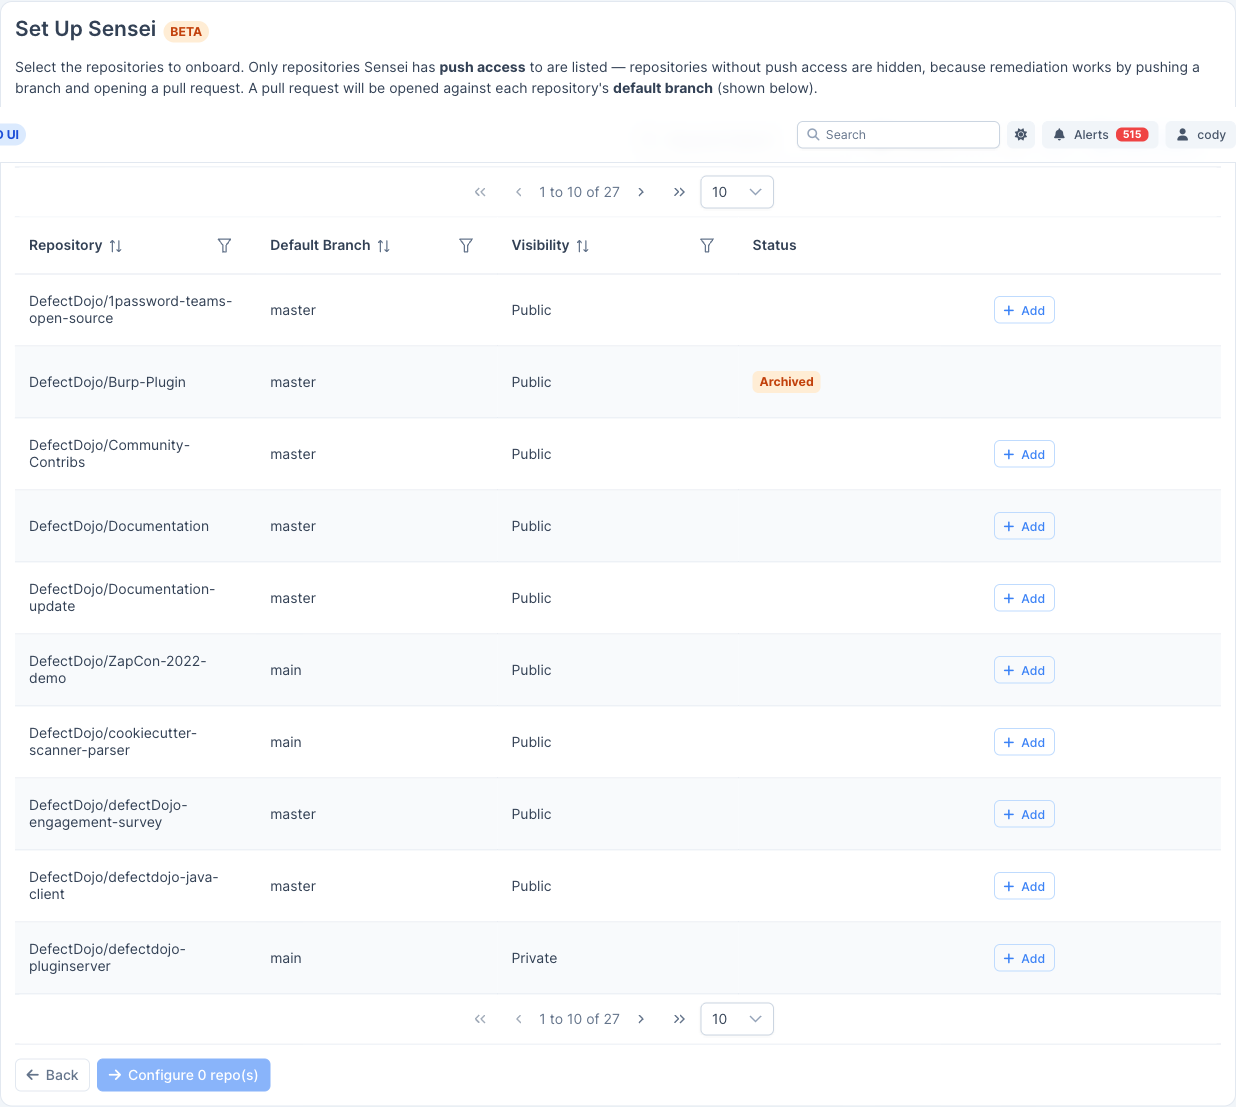Go to next page in top paginator
The image size is (1236, 1107).
click(x=641, y=192)
